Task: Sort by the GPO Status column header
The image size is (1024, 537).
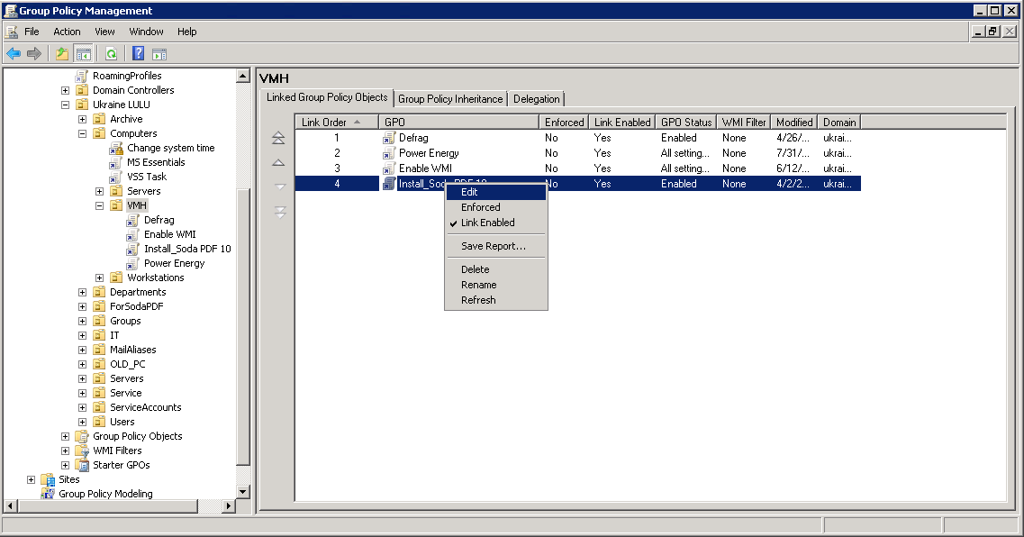Action: pyautogui.click(x=686, y=122)
